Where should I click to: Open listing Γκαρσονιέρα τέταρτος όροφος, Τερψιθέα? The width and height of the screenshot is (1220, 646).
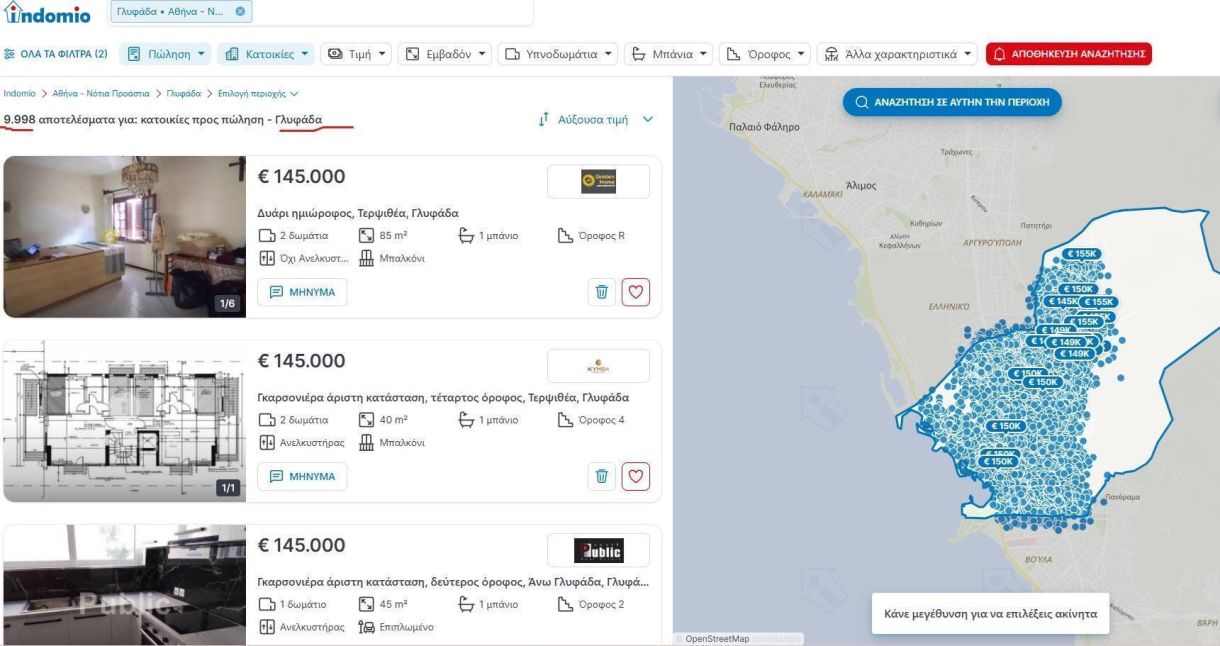[x=443, y=397]
